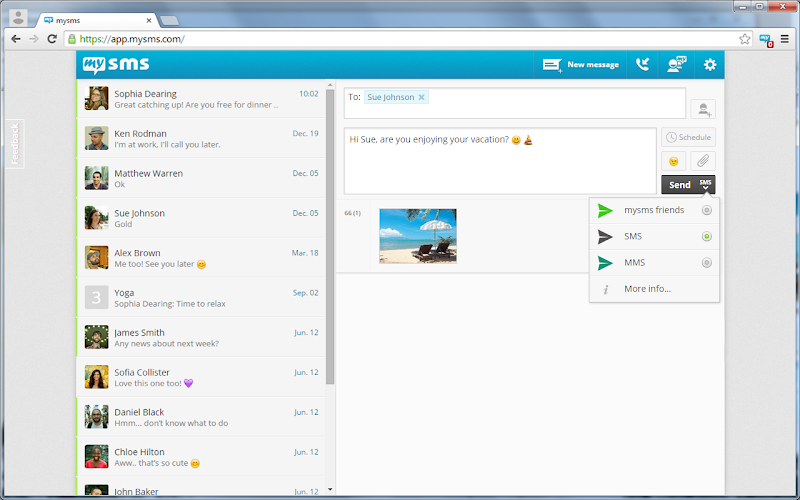
Task: Open the Chrome hamburger menu
Action: point(785,39)
